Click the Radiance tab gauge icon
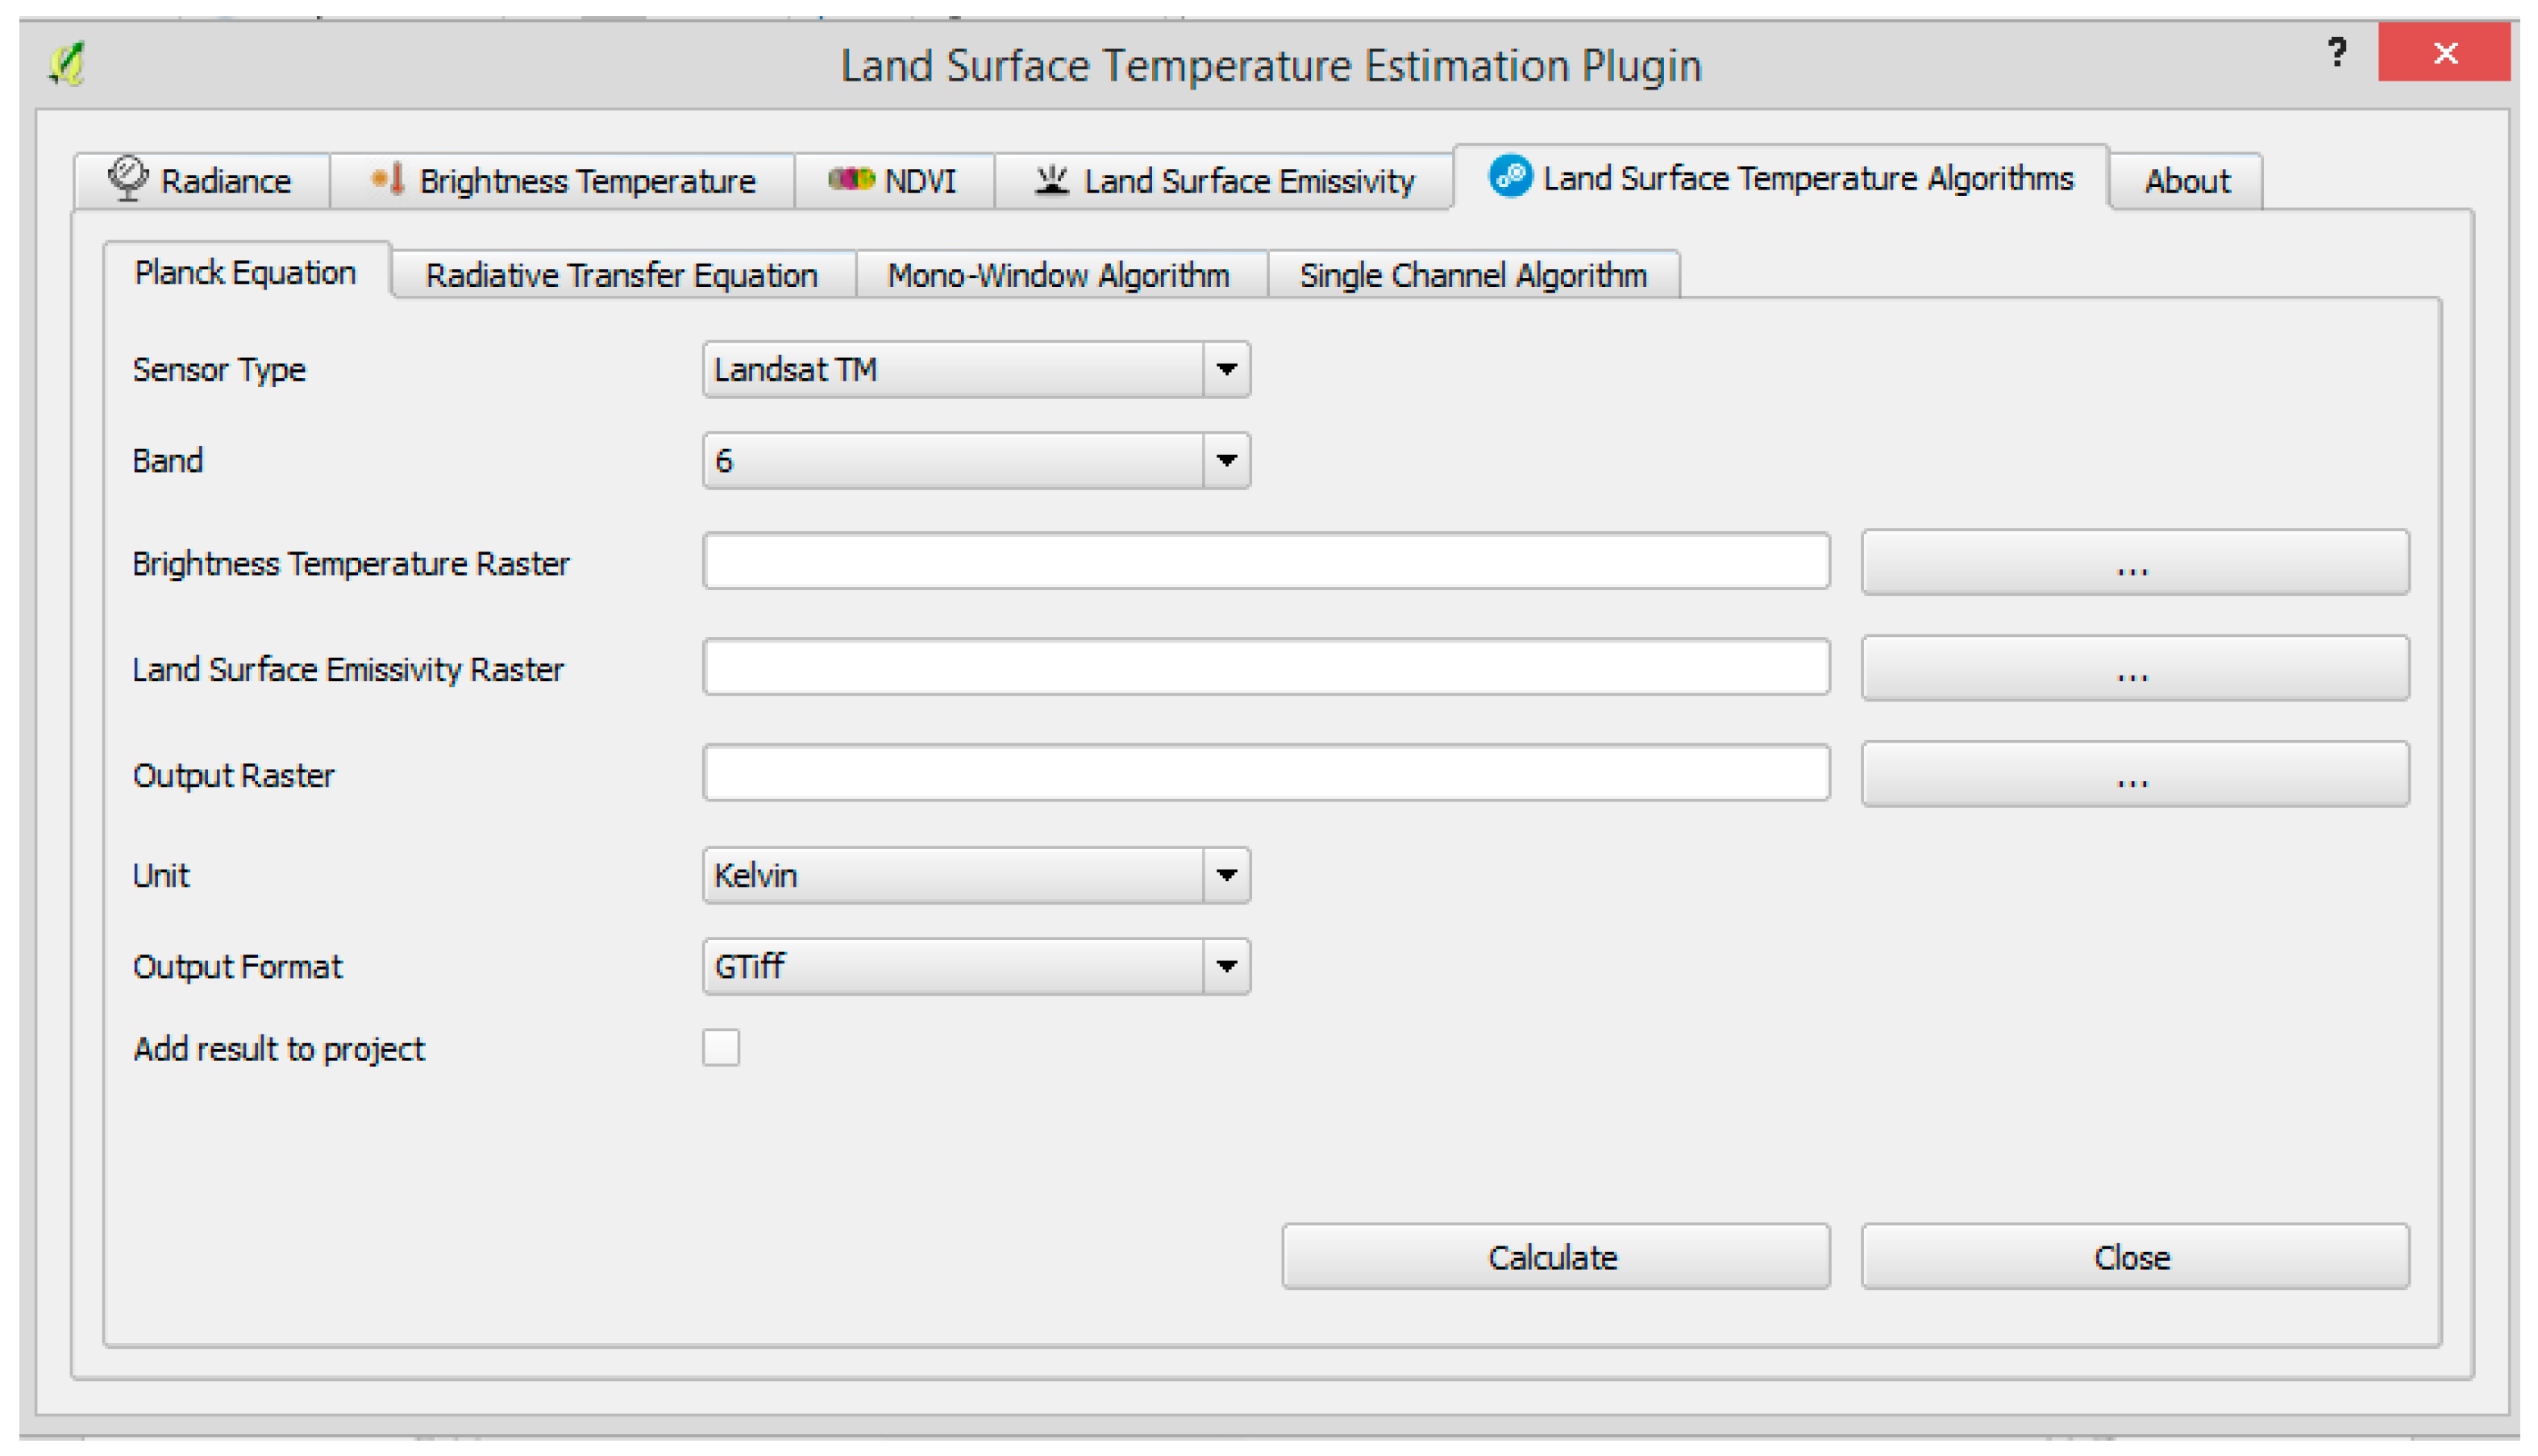Image resolution: width=2538 pixels, height=1456 pixels. [127, 178]
